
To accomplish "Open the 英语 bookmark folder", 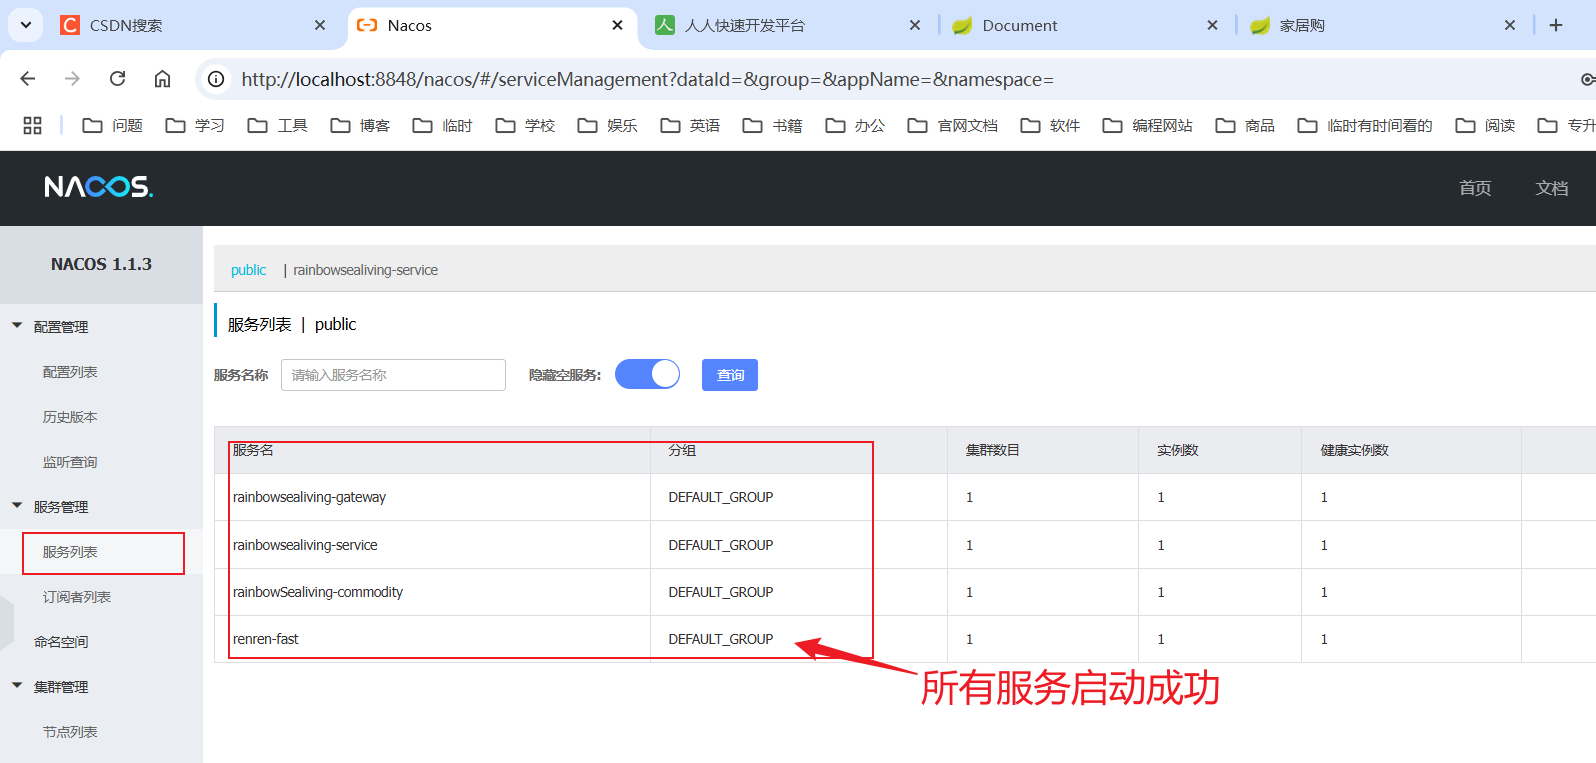I will click(x=690, y=125).
